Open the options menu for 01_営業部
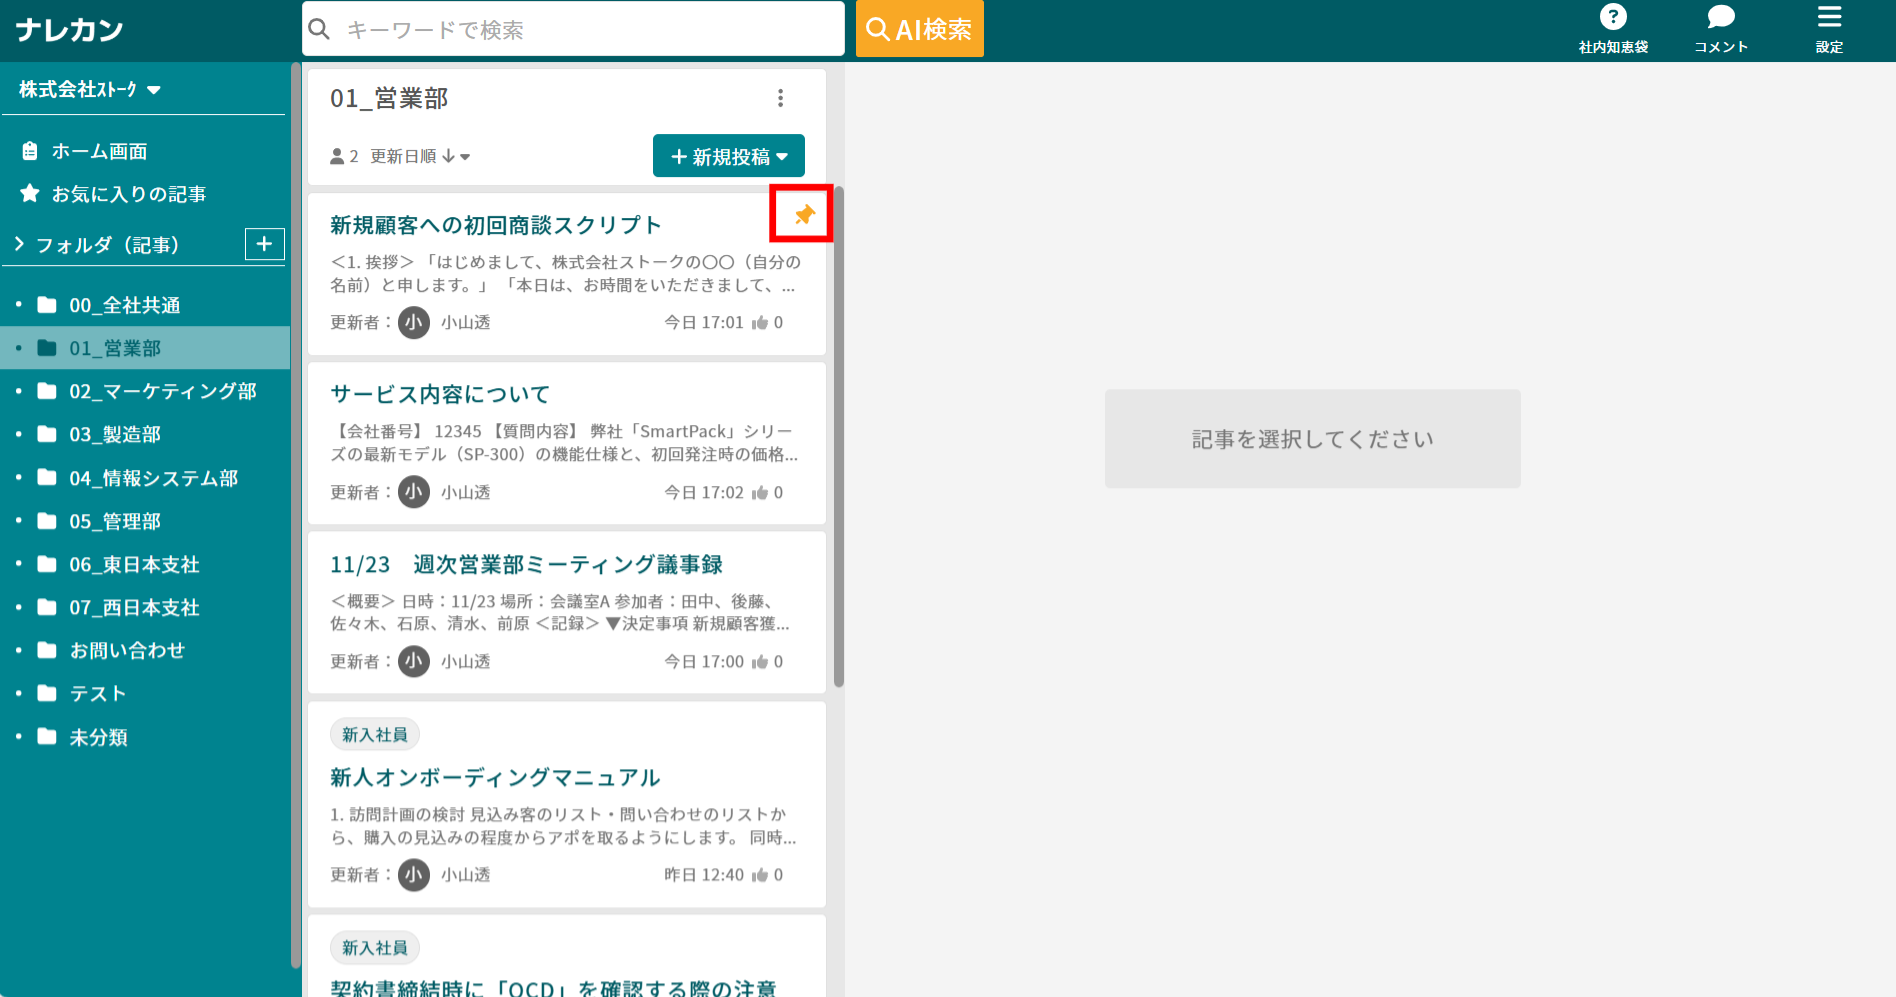 pos(780,98)
